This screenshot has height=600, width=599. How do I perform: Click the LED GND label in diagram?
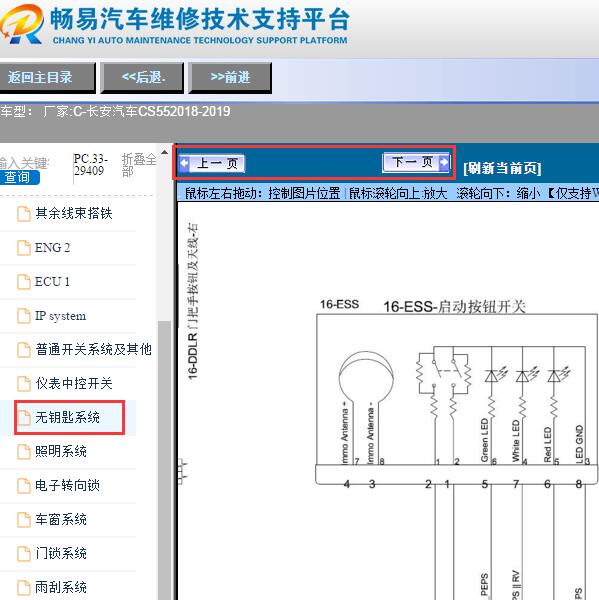579,444
